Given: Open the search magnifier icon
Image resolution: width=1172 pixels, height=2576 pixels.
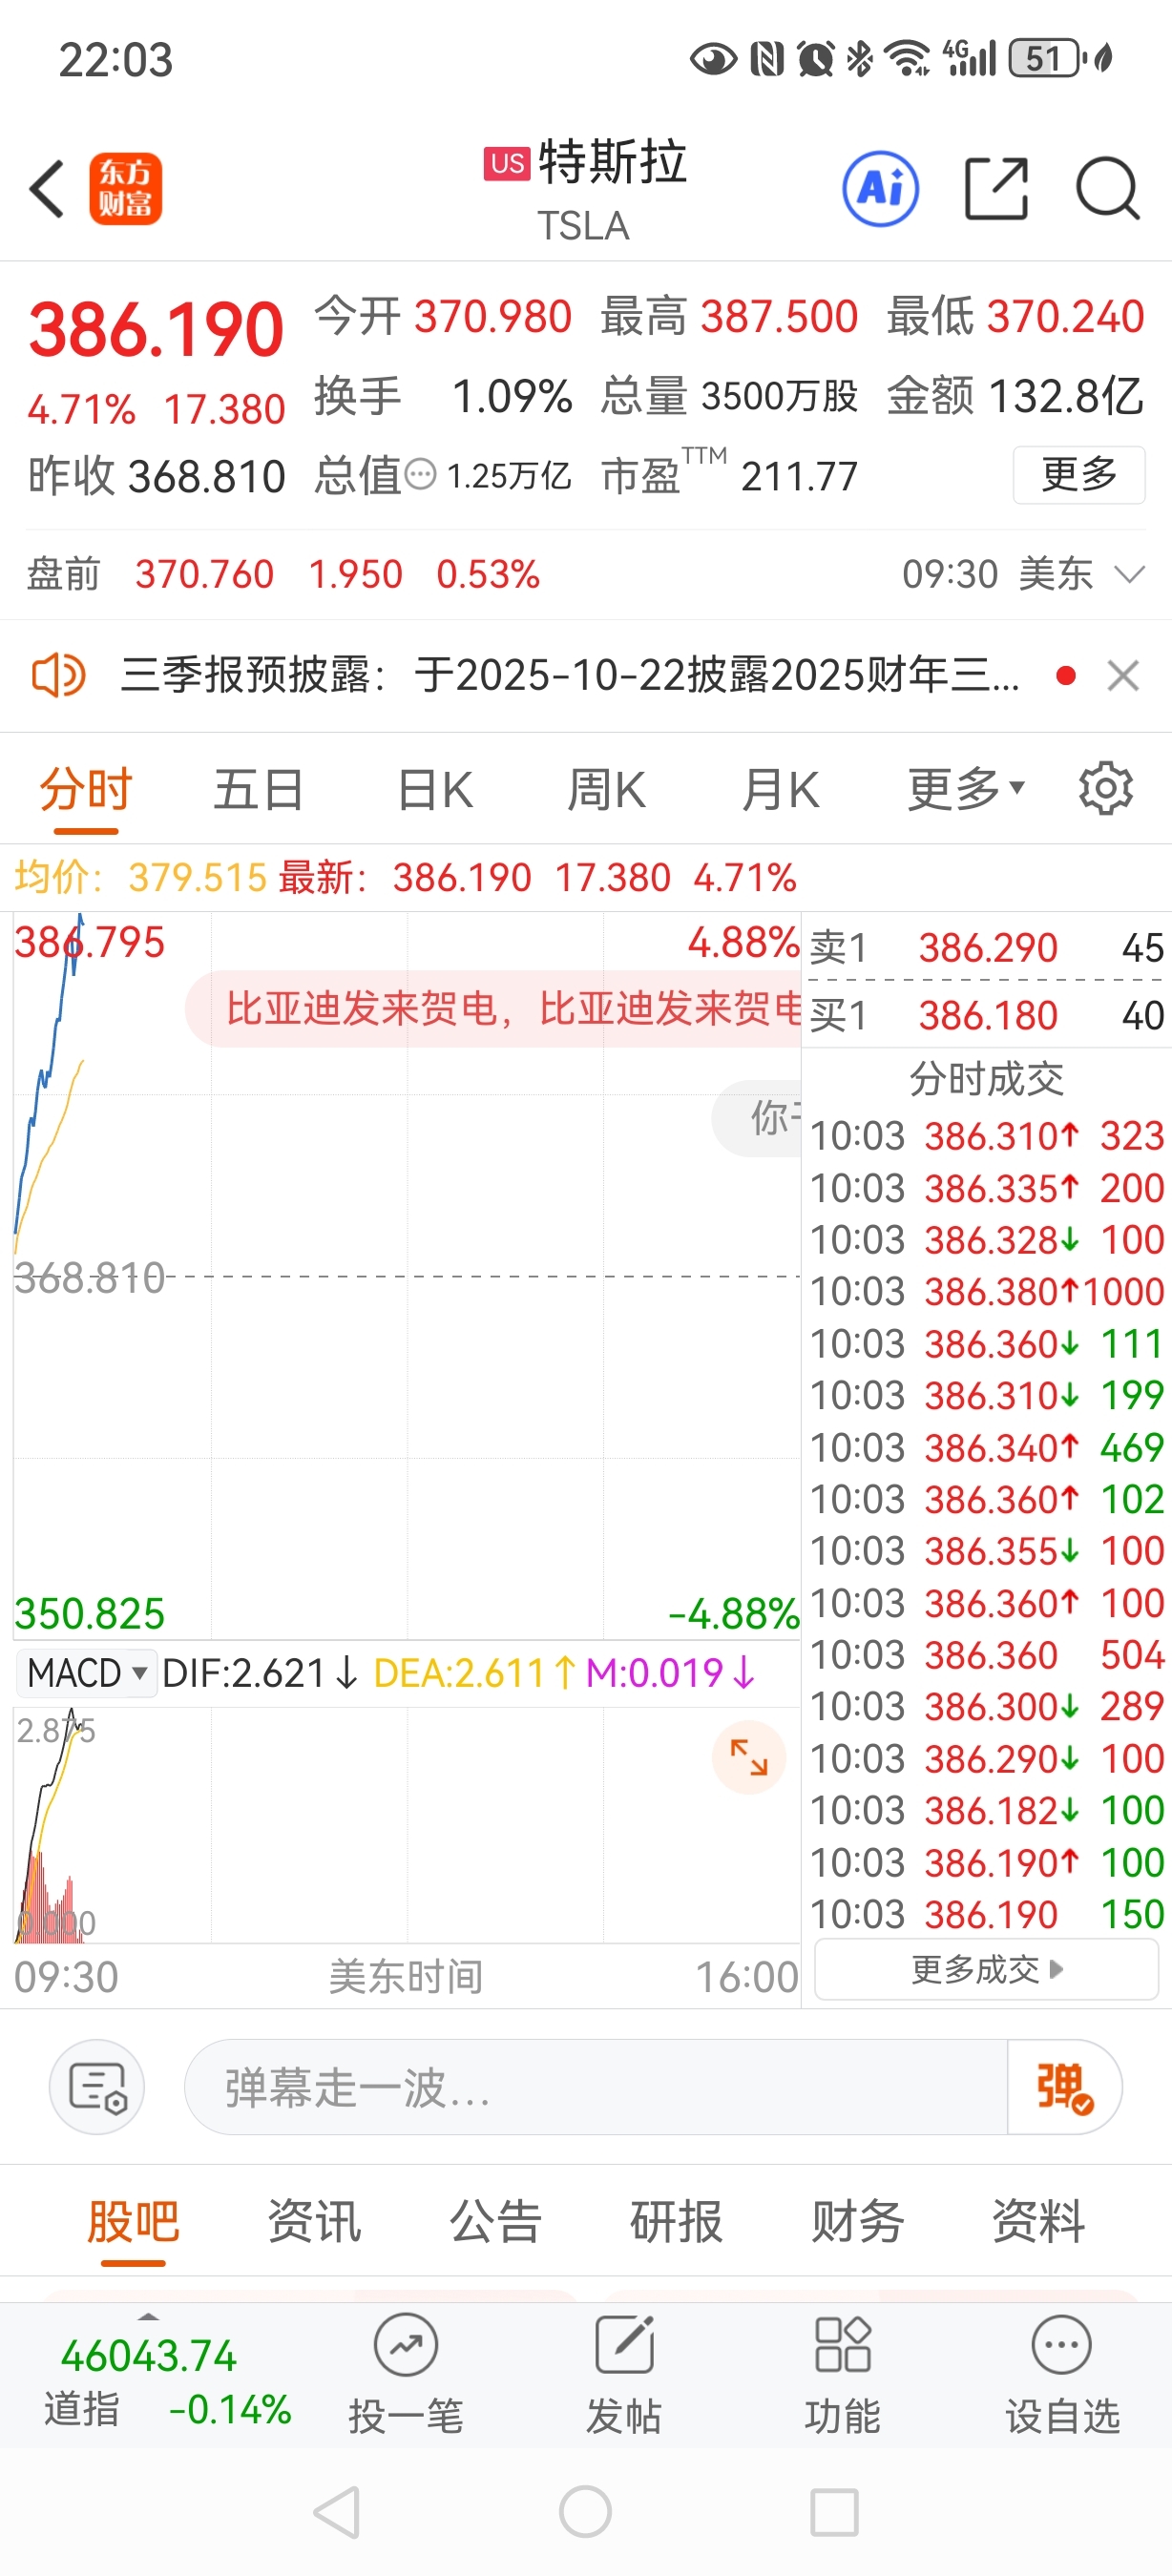Looking at the screenshot, I should point(1108,188).
